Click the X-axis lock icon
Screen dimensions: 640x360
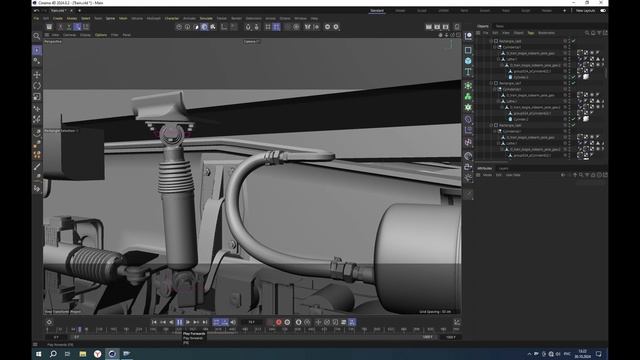click(60, 27)
